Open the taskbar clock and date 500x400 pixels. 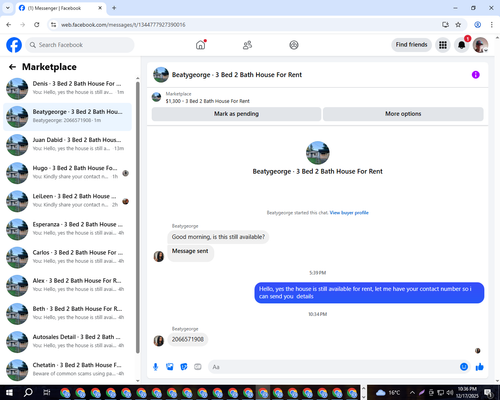coord(467,392)
